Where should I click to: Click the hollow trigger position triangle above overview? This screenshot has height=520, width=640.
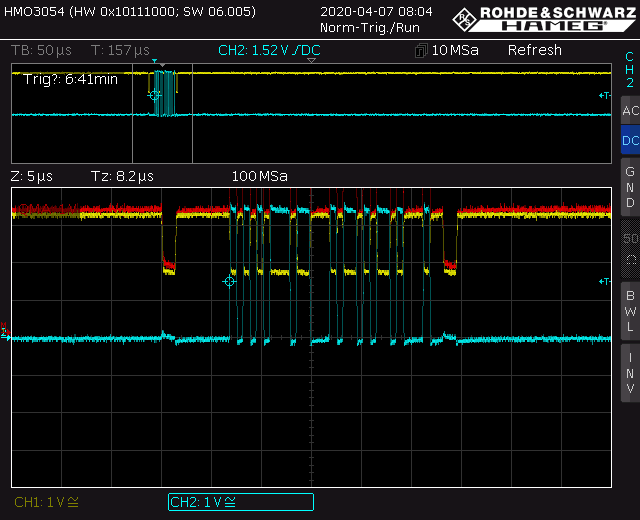pos(311,60)
